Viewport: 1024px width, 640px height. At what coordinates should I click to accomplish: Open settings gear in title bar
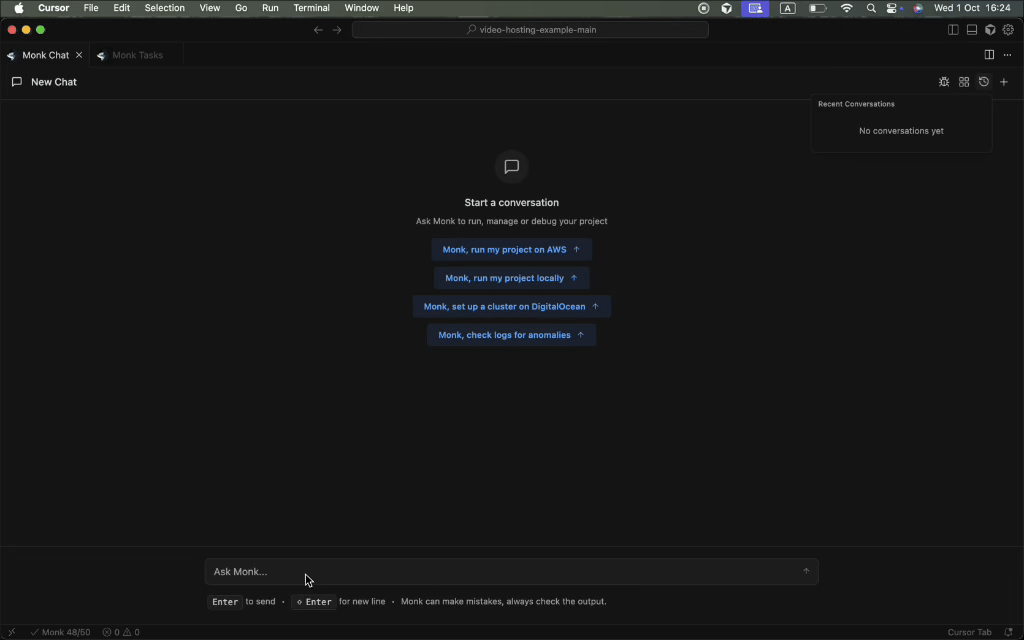1008,29
